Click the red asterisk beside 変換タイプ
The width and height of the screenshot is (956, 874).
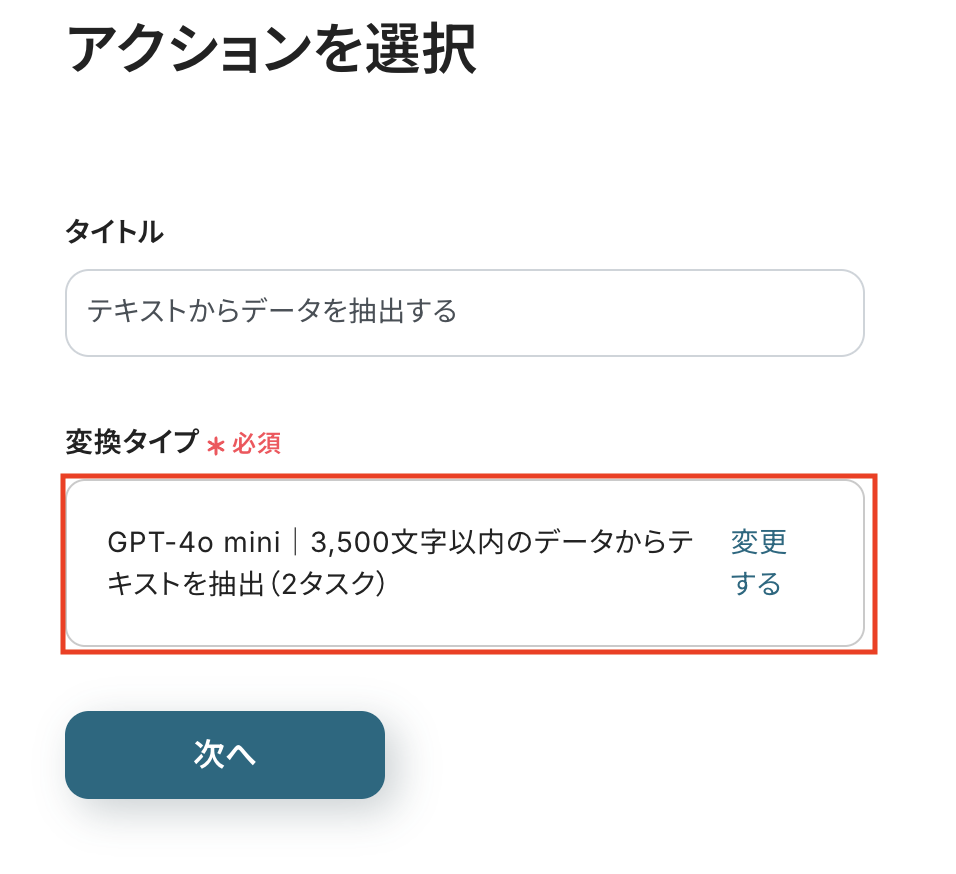(x=215, y=445)
